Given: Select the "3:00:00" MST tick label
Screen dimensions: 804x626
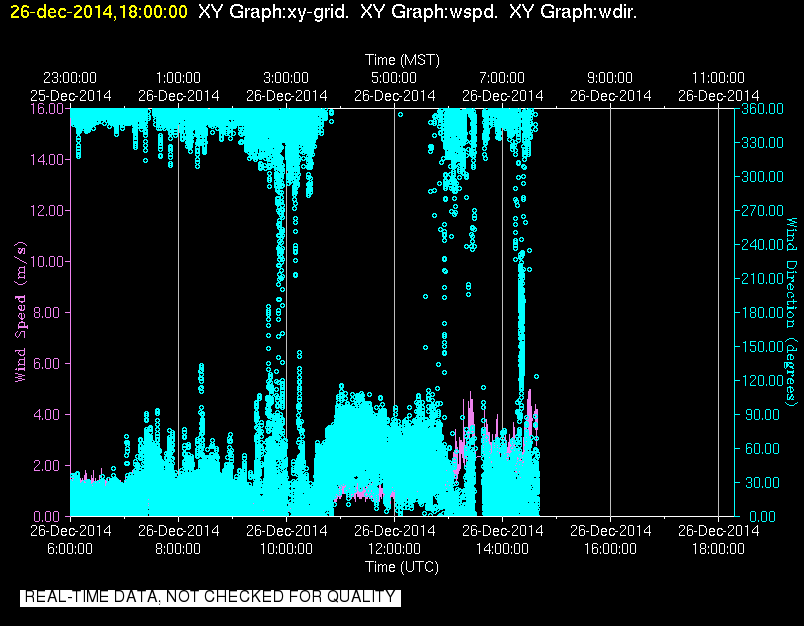Looking at the screenshot, I should (286, 78).
